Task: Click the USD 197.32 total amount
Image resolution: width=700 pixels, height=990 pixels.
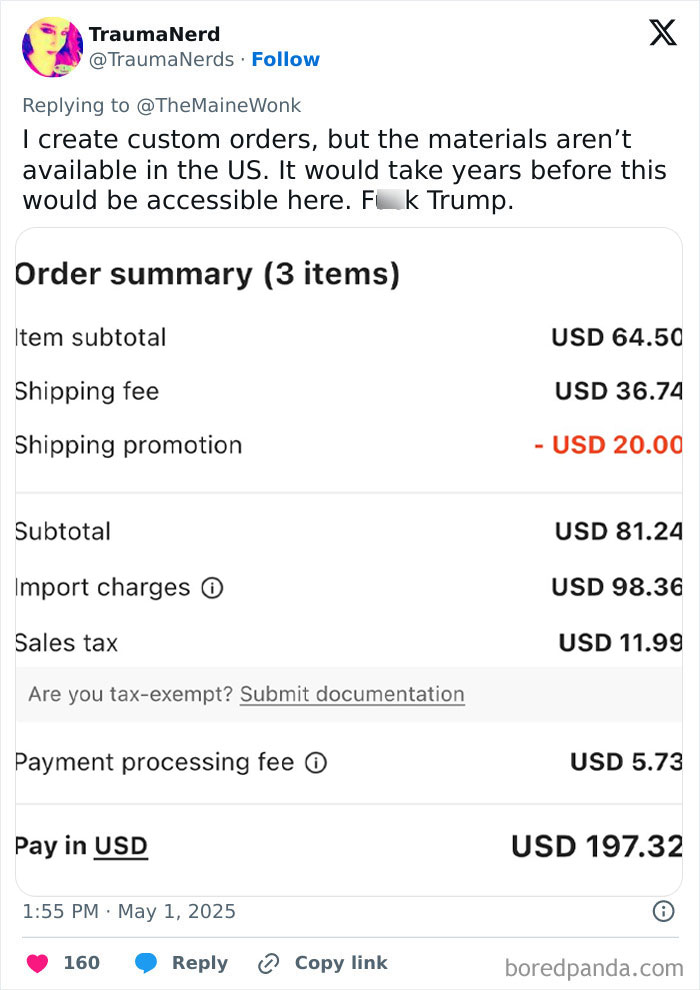Action: coord(596,846)
